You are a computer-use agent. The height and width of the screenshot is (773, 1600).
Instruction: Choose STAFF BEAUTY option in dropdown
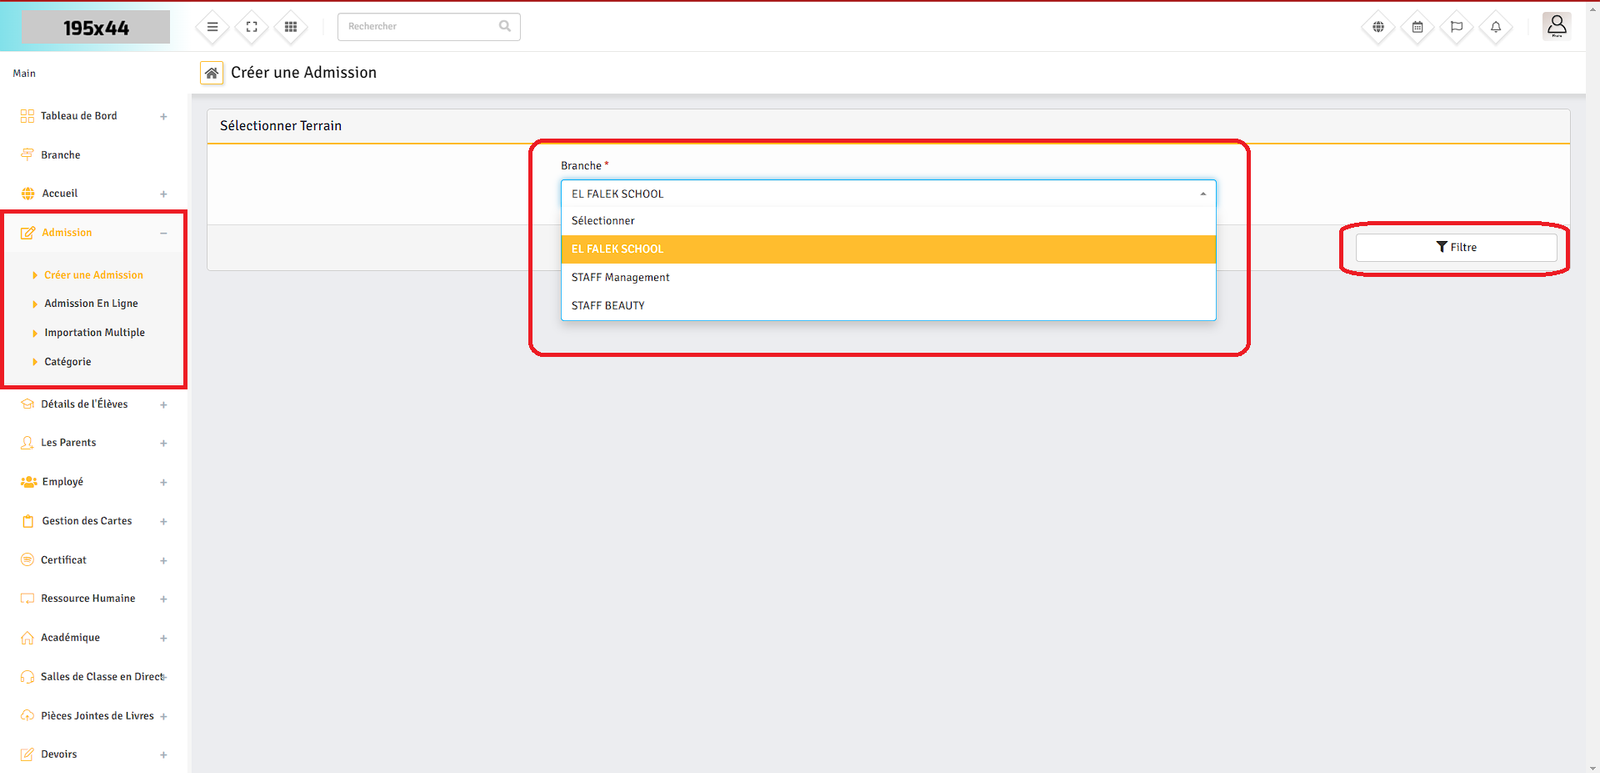point(608,305)
